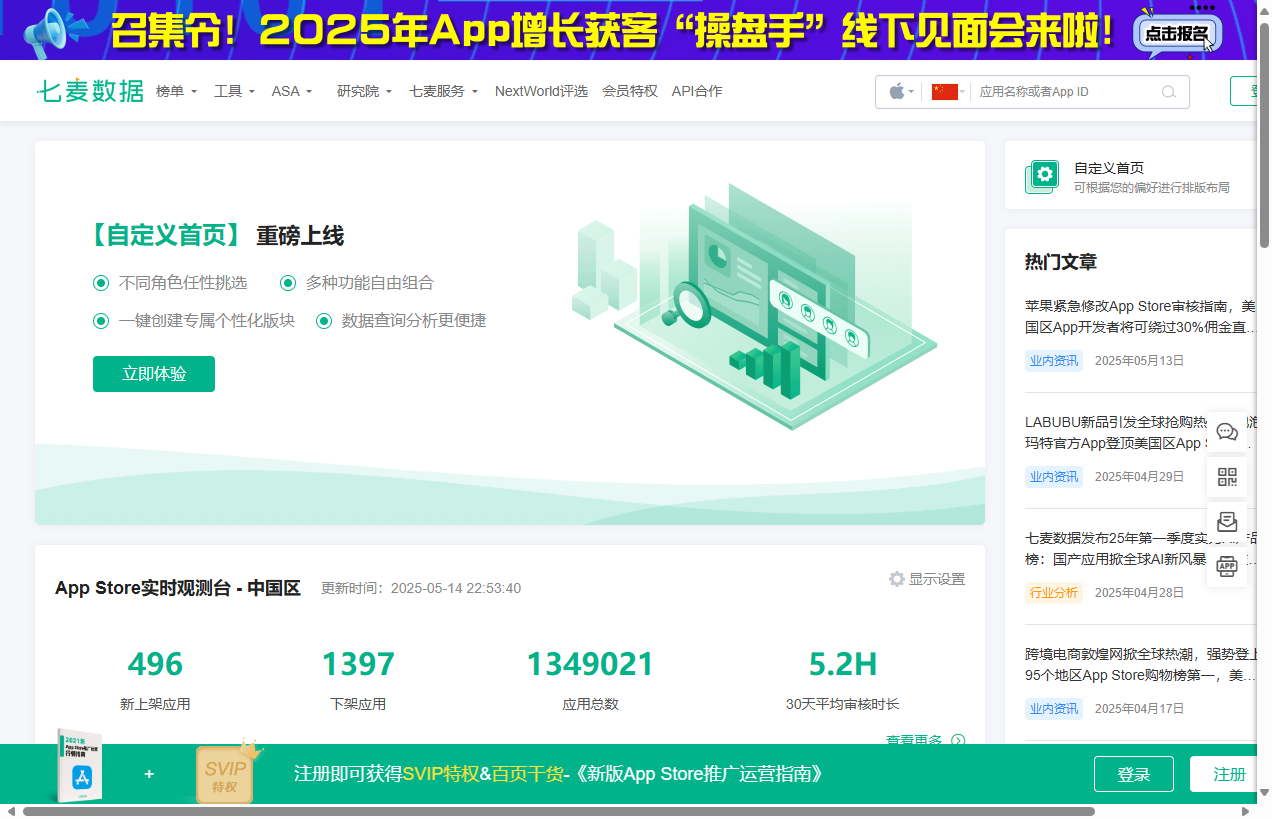
Task: Expand the 榜单 dropdown menu
Action: [176, 91]
